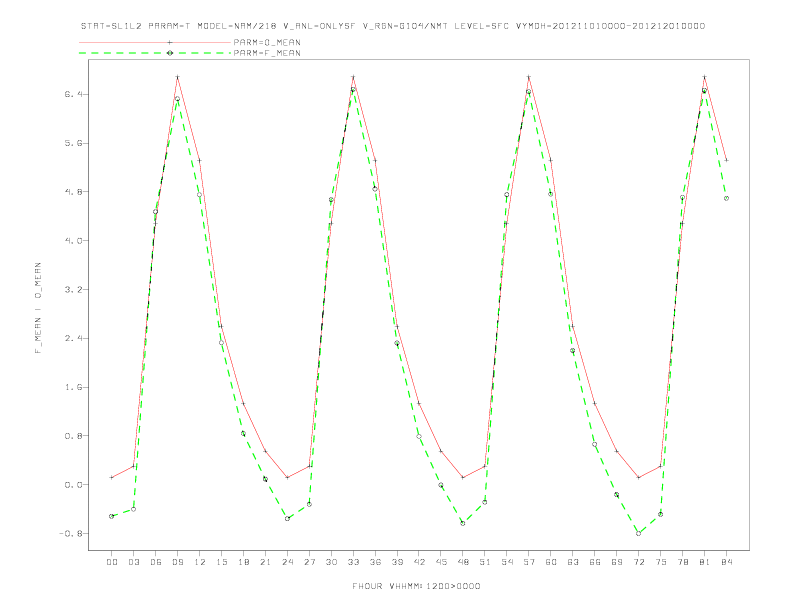Click the x-axis tick label 78
This screenshot has width=792, height=612.
point(682,562)
